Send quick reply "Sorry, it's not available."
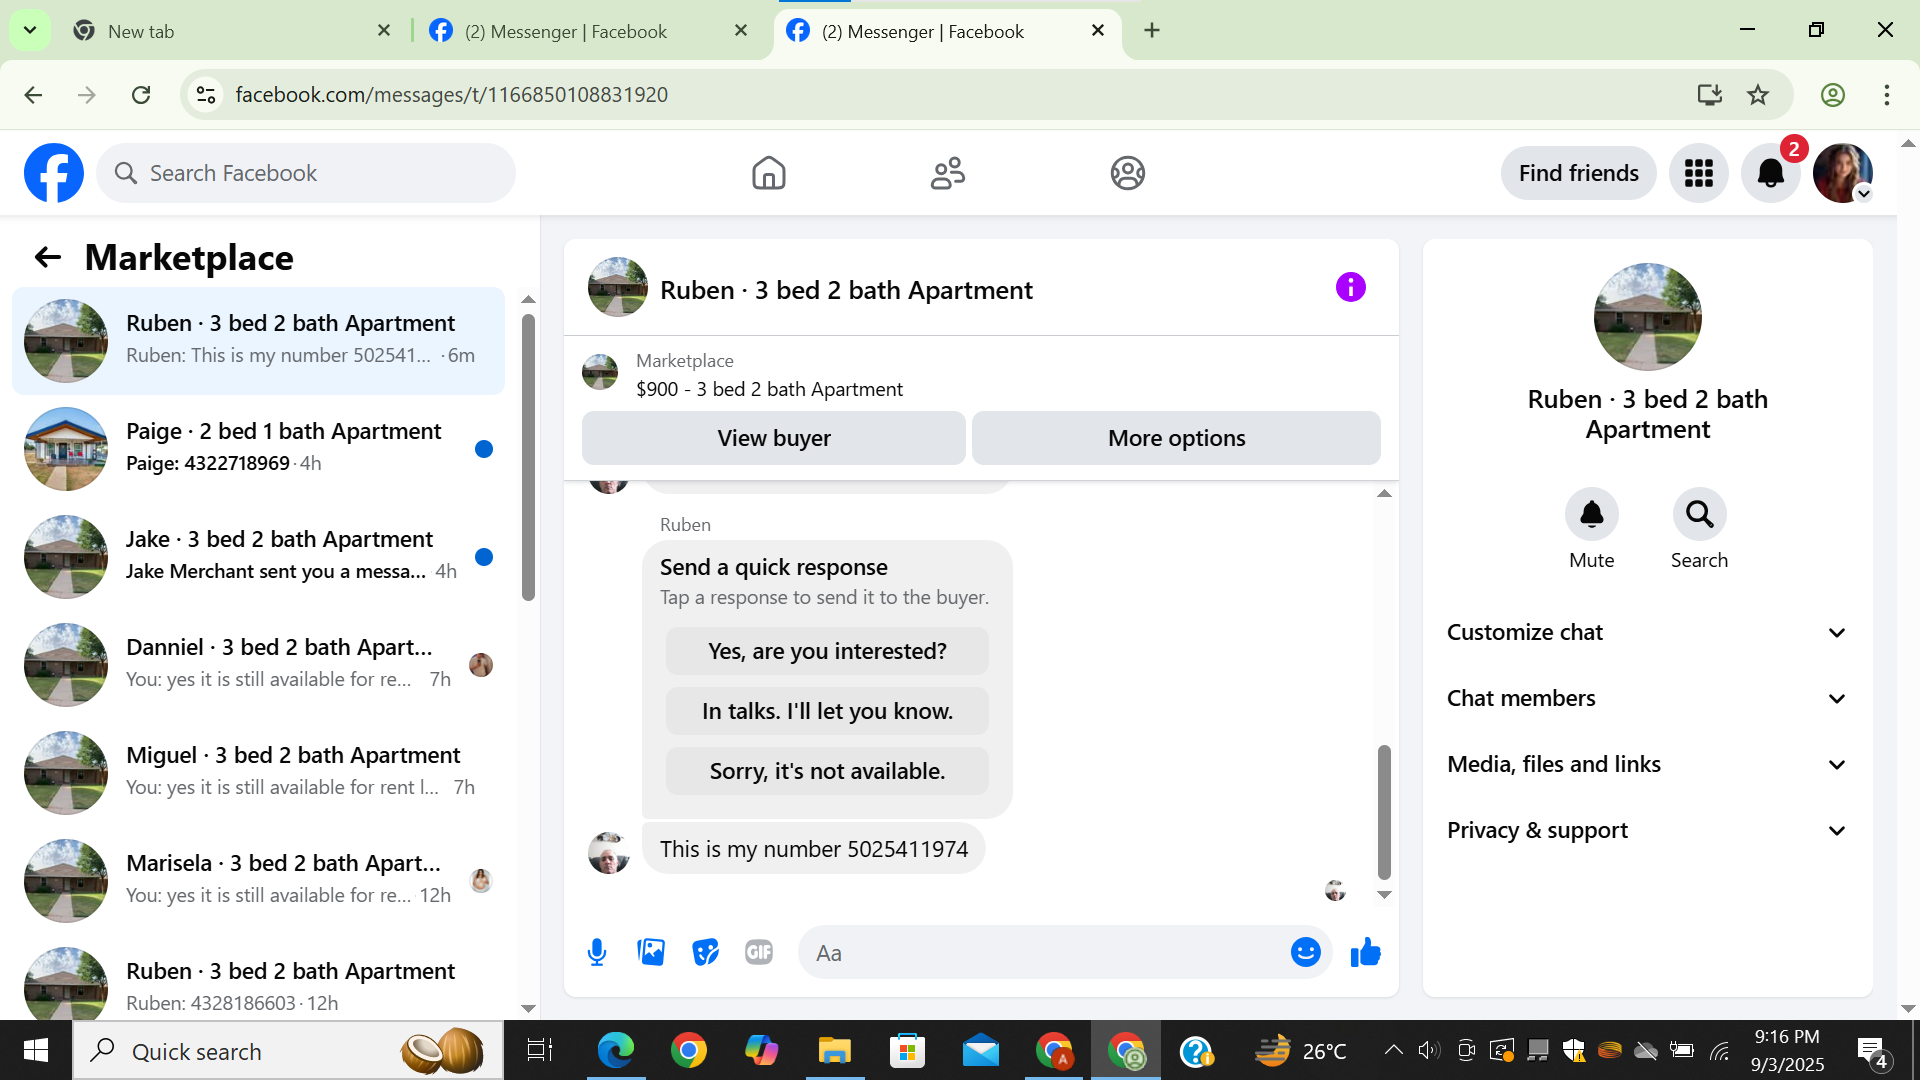Viewport: 1920px width, 1080px height. 827,771
